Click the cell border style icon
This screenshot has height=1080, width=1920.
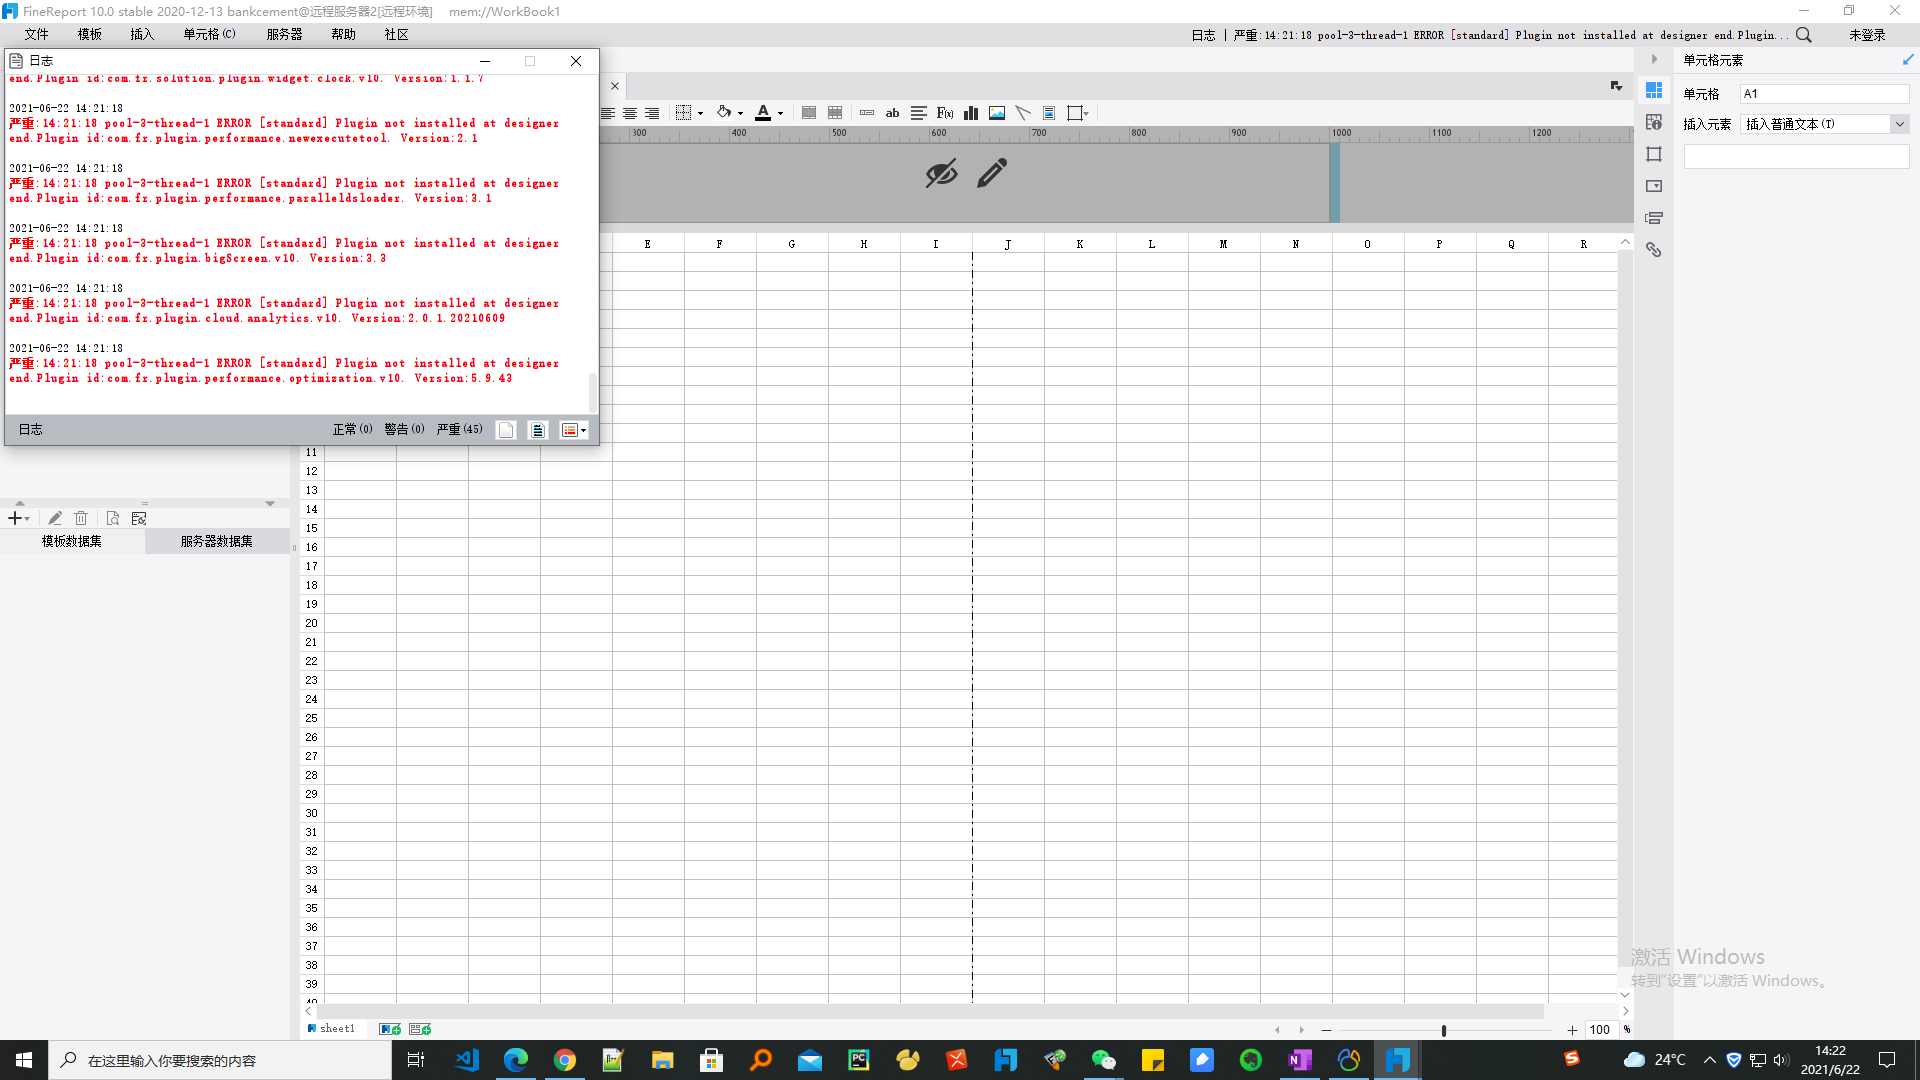pyautogui.click(x=684, y=113)
